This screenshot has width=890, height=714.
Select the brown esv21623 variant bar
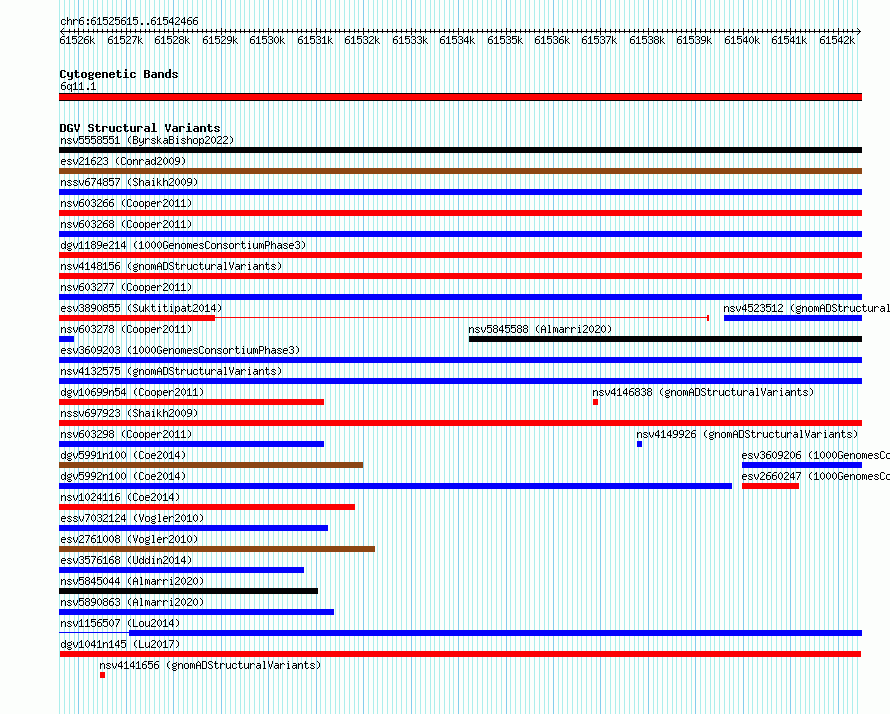[460, 171]
